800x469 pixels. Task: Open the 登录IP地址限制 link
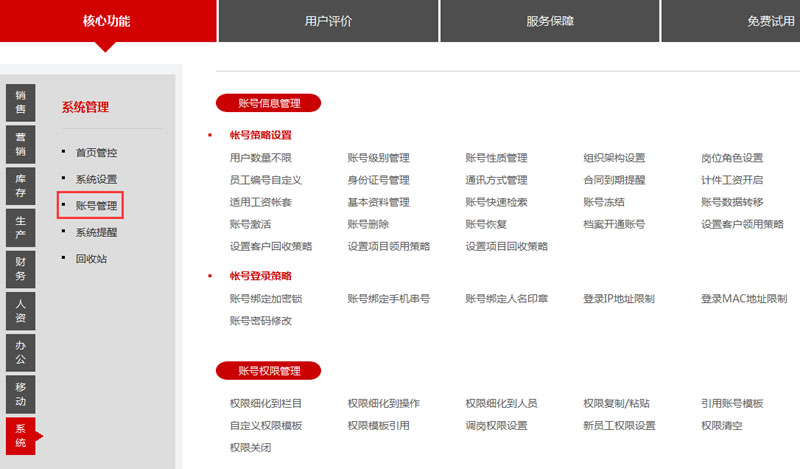click(618, 299)
